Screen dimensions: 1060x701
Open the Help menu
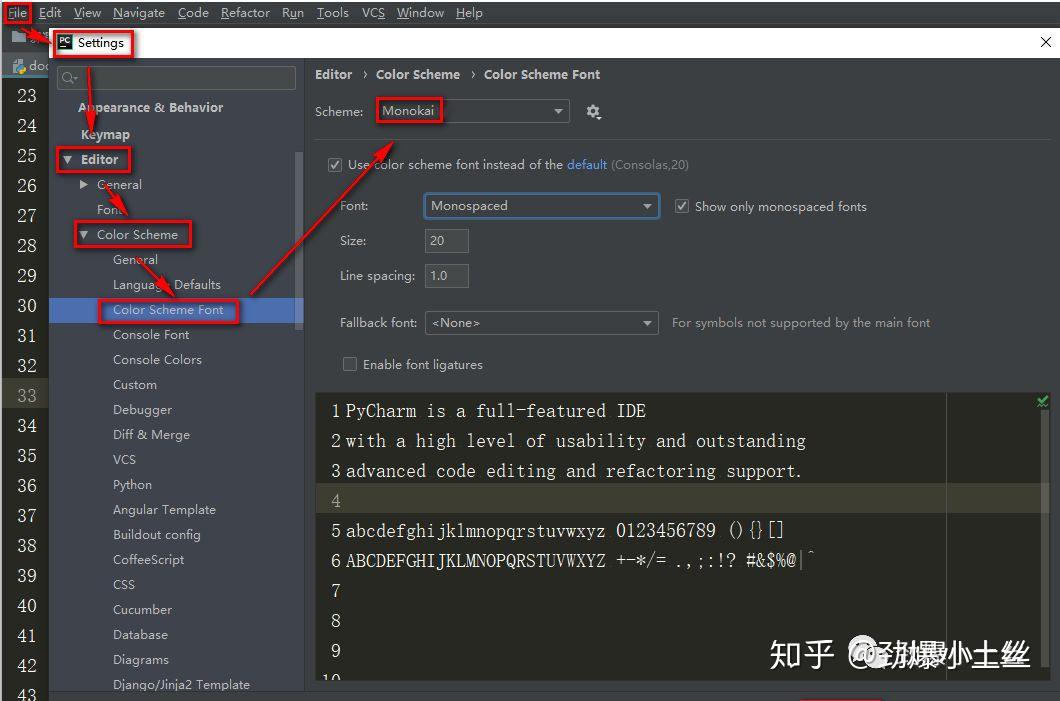coord(468,13)
